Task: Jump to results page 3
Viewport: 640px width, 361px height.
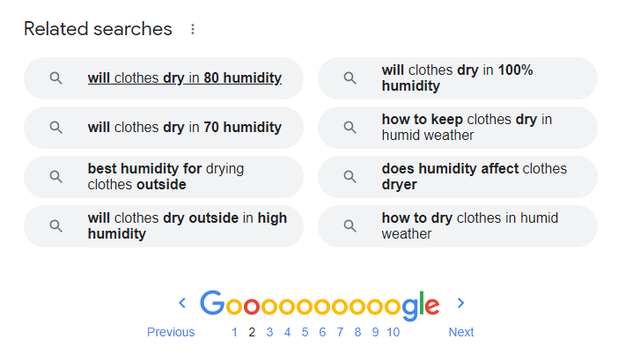Action: (x=269, y=332)
